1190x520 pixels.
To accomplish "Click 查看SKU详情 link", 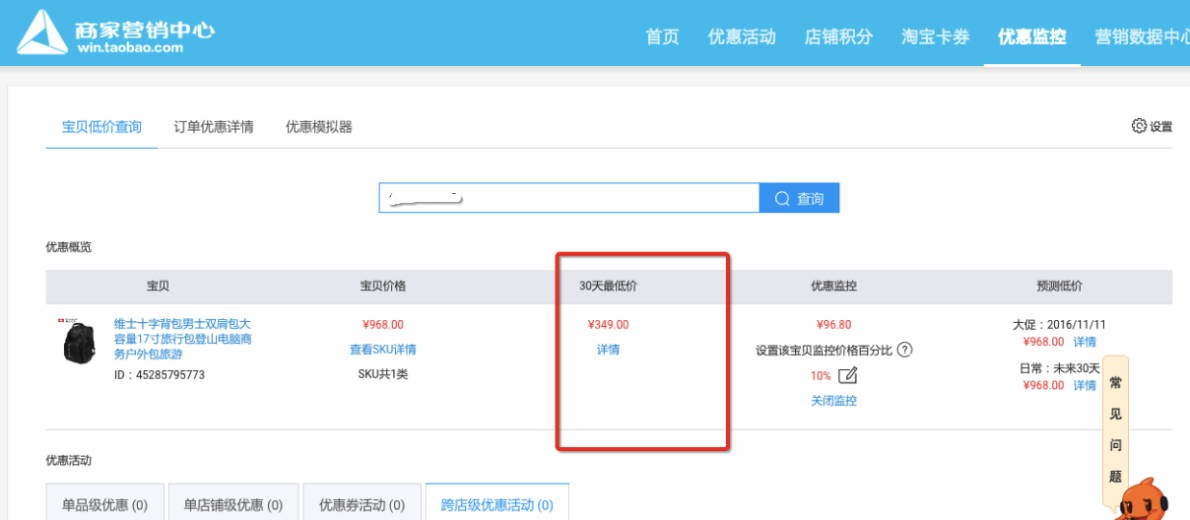I will [382, 350].
